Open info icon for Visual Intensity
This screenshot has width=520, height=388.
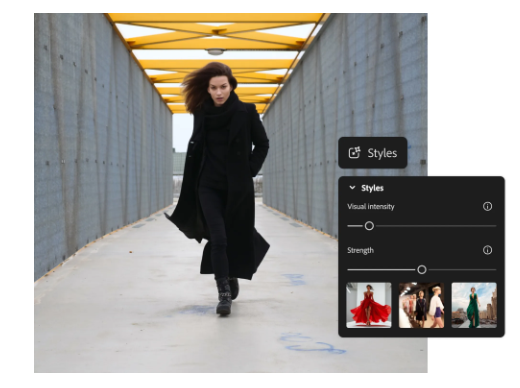[487, 206]
